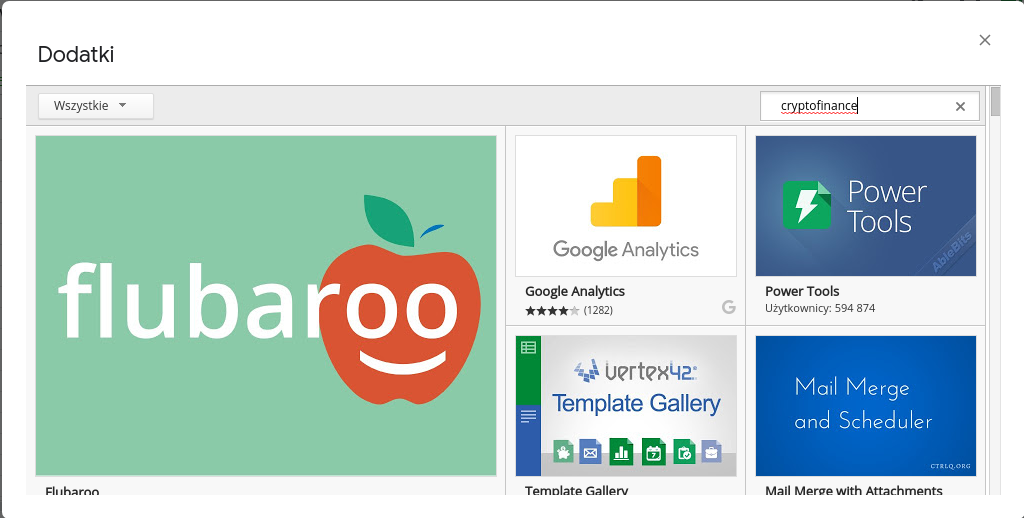This screenshot has height=518, width=1024.
Task: Open the Wszystkie category dropdown
Action: [x=96, y=106]
